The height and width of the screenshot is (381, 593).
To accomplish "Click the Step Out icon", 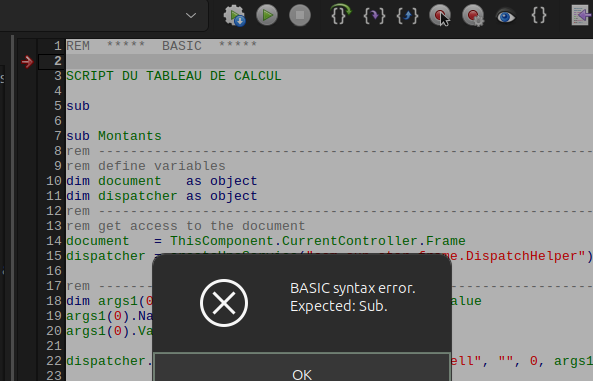I will [407, 16].
